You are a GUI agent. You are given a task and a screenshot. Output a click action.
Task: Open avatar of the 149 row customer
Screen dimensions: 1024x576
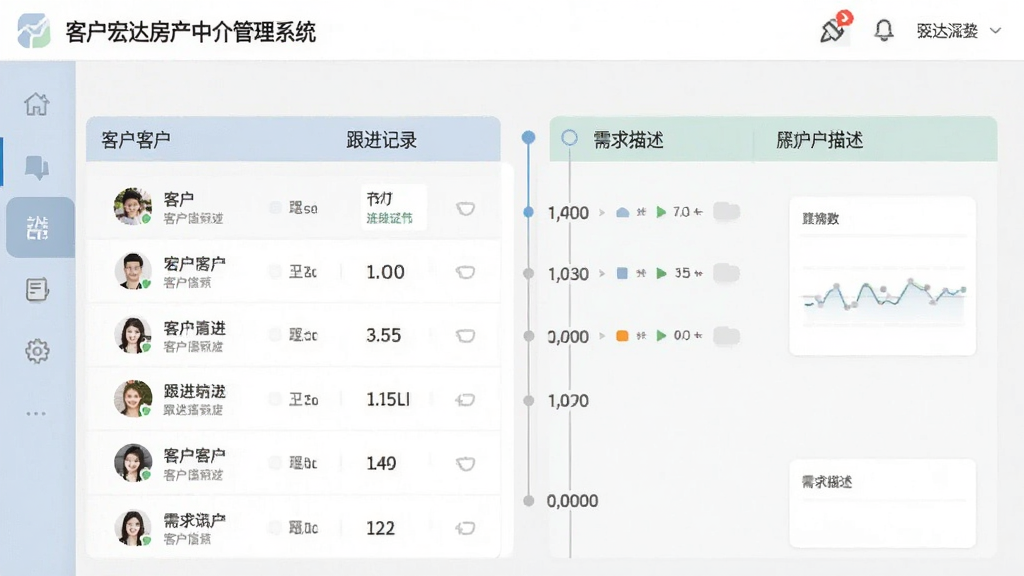pyautogui.click(x=133, y=462)
